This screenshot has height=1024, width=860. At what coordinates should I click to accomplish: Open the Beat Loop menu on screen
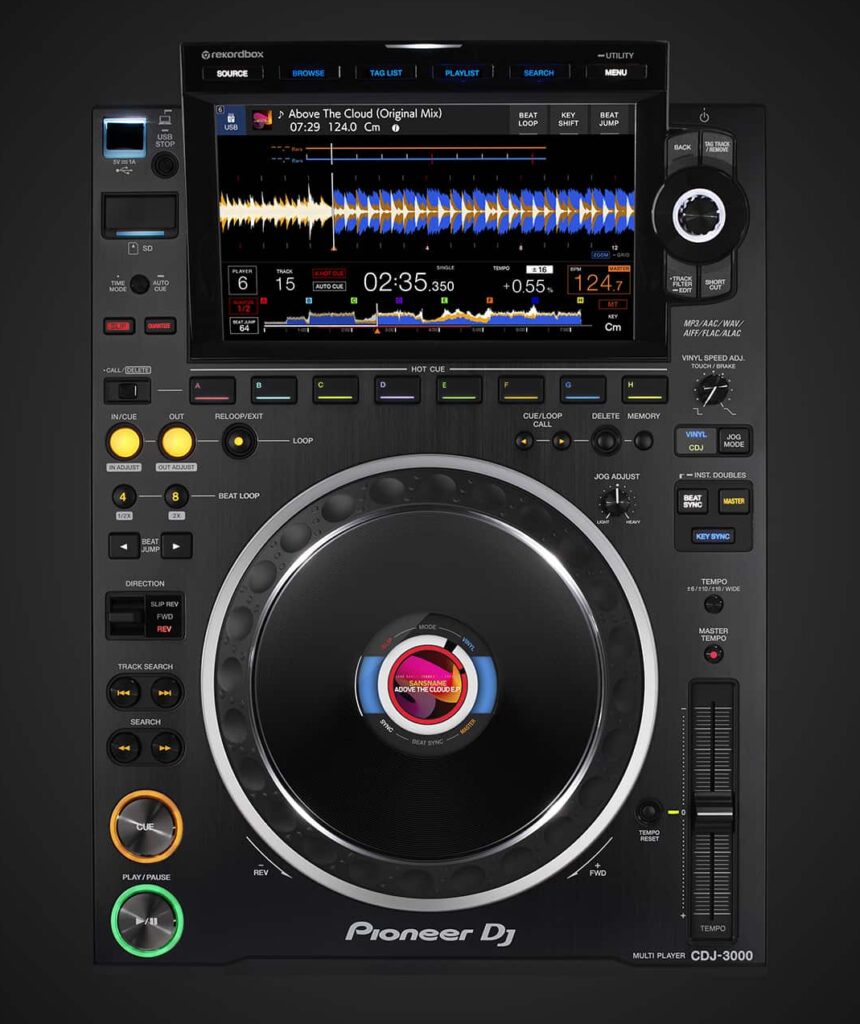coord(528,121)
